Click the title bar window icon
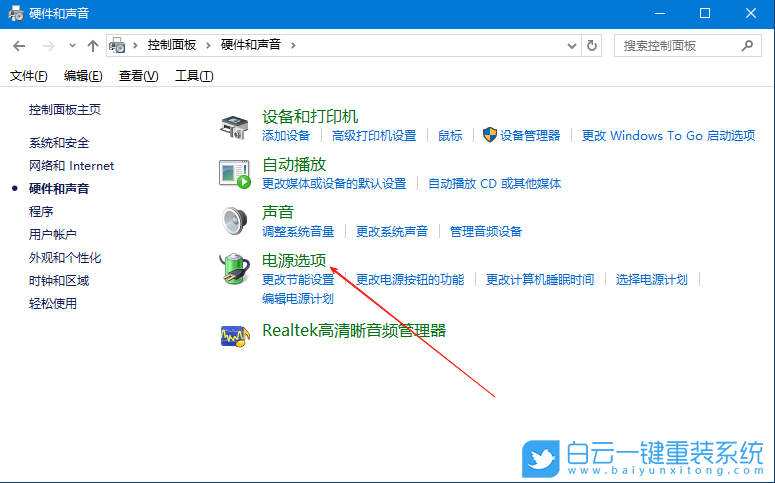The image size is (775, 483). (x=16, y=13)
